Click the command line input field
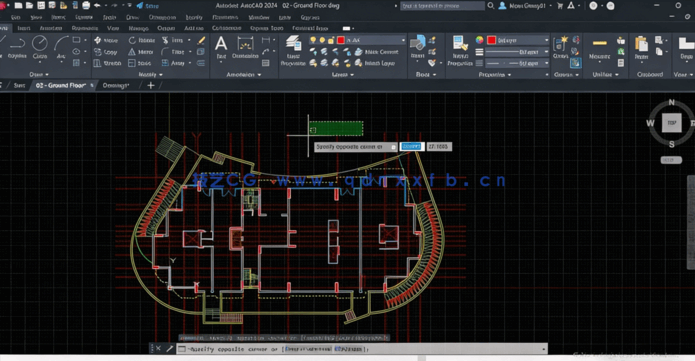This screenshot has height=361, width=695. click(362, 349)
